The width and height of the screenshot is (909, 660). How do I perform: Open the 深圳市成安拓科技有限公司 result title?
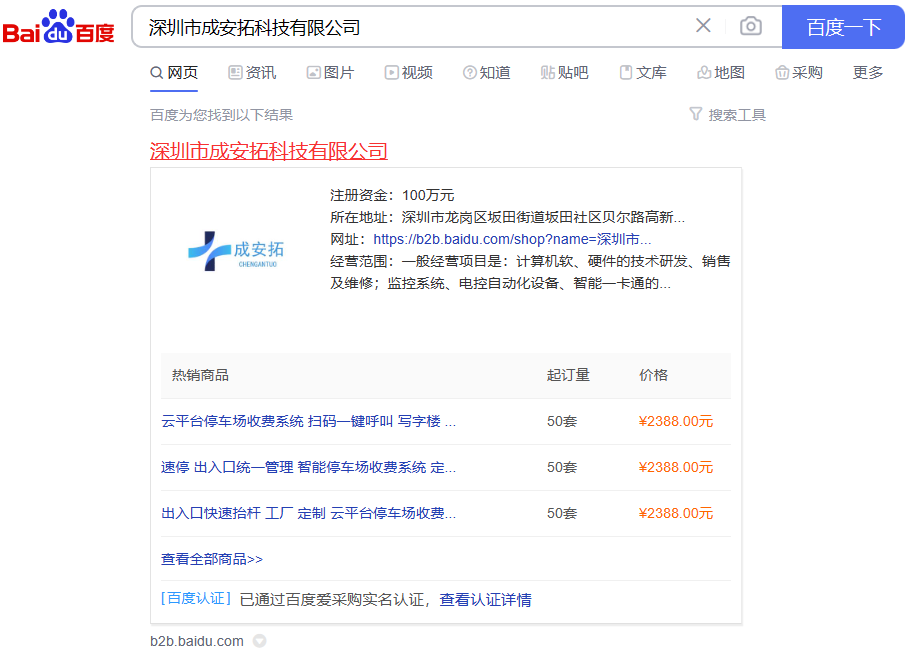[268, 151]
